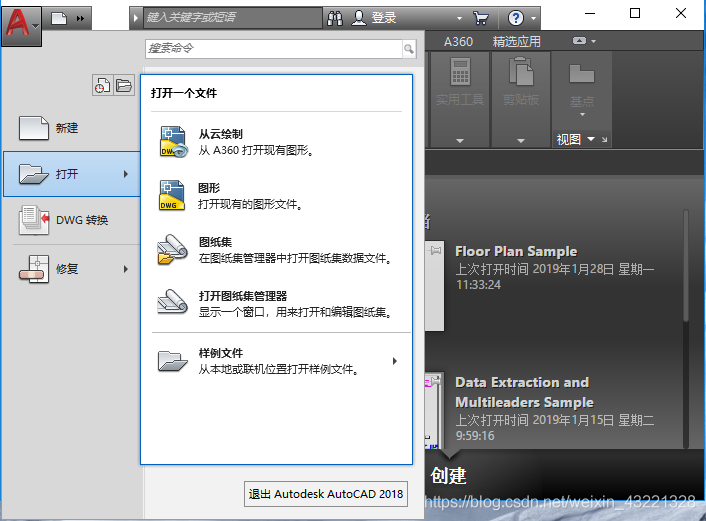Click the ribbon minimize toggle button
The width and height of the screenshot is (706, 521).
579,41
